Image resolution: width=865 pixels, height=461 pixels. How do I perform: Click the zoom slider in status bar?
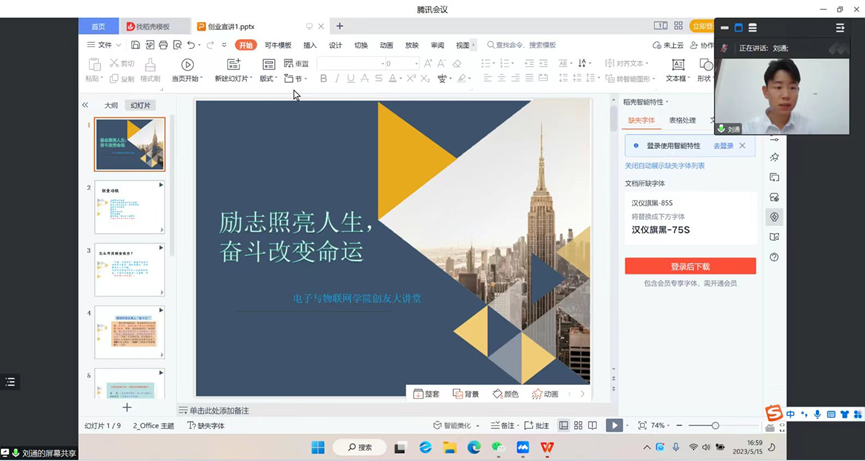tap(715, 426)
